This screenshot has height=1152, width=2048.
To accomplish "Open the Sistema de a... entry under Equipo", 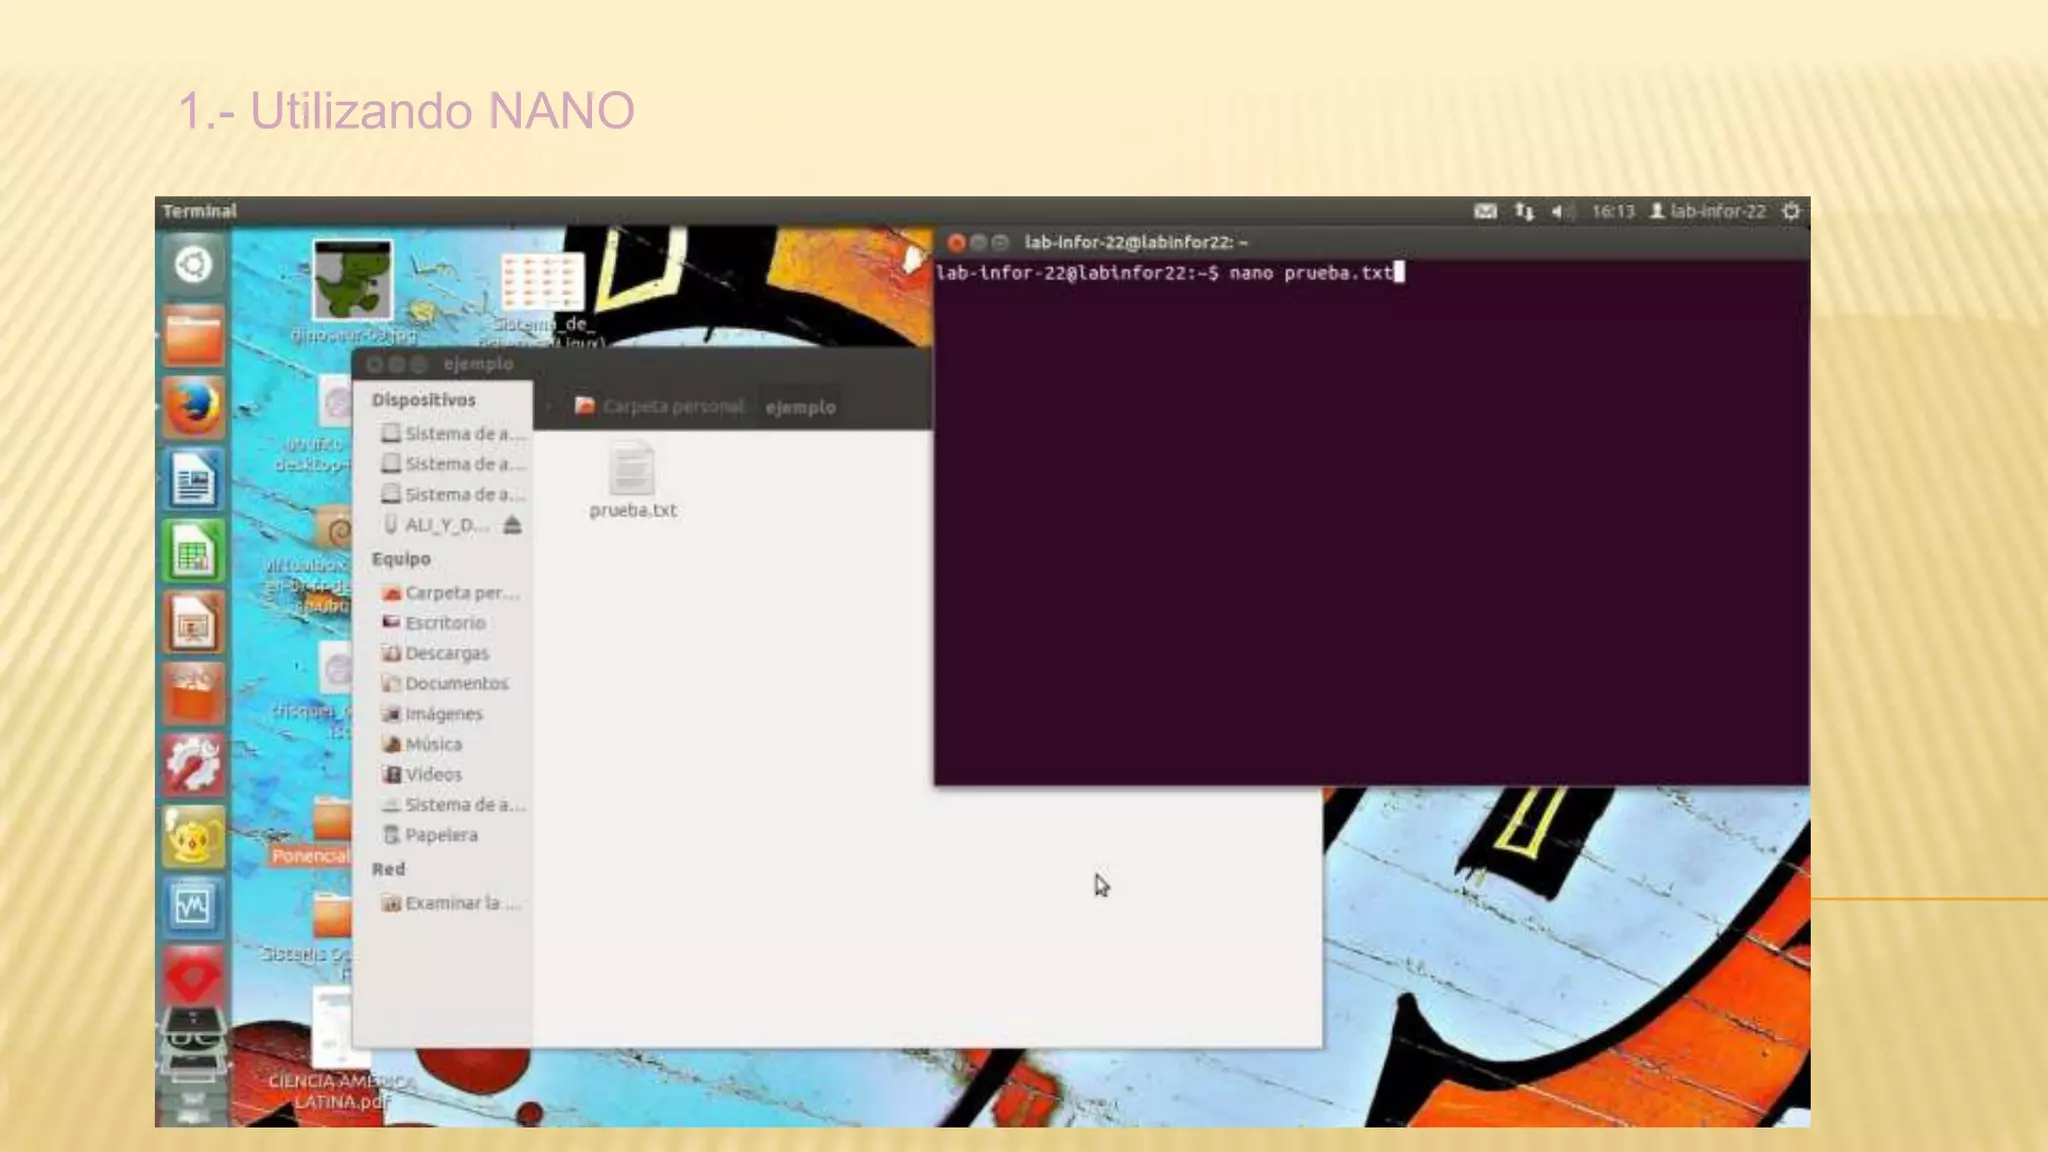I will pos(452,805).
